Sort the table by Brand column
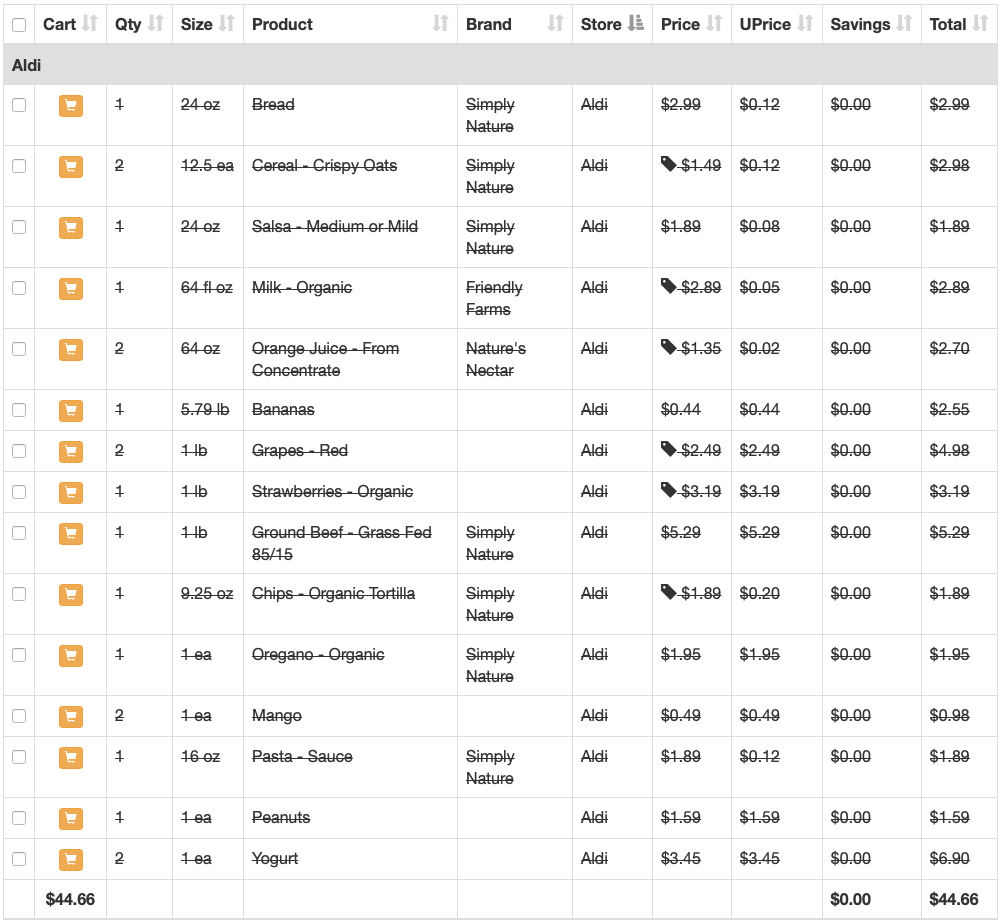This screenshot has height=920, width=1002. (x=515, y=24)
